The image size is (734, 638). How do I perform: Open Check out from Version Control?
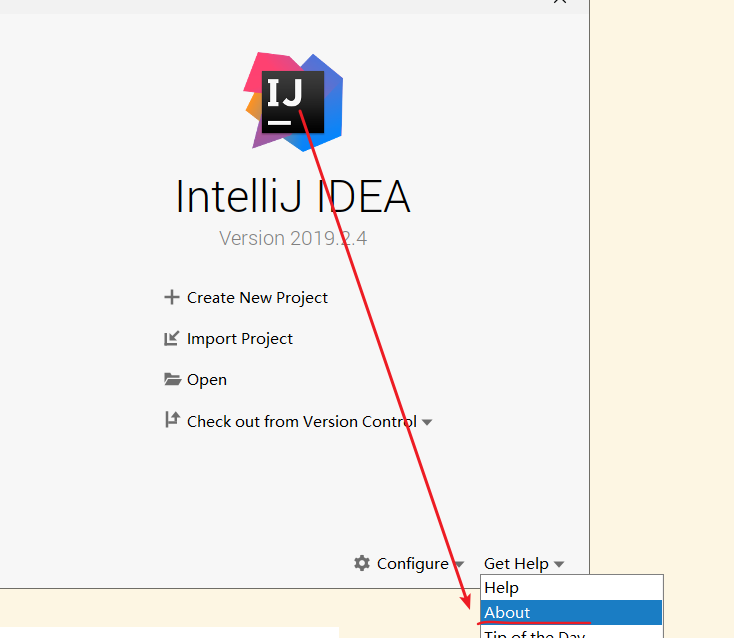301,421
